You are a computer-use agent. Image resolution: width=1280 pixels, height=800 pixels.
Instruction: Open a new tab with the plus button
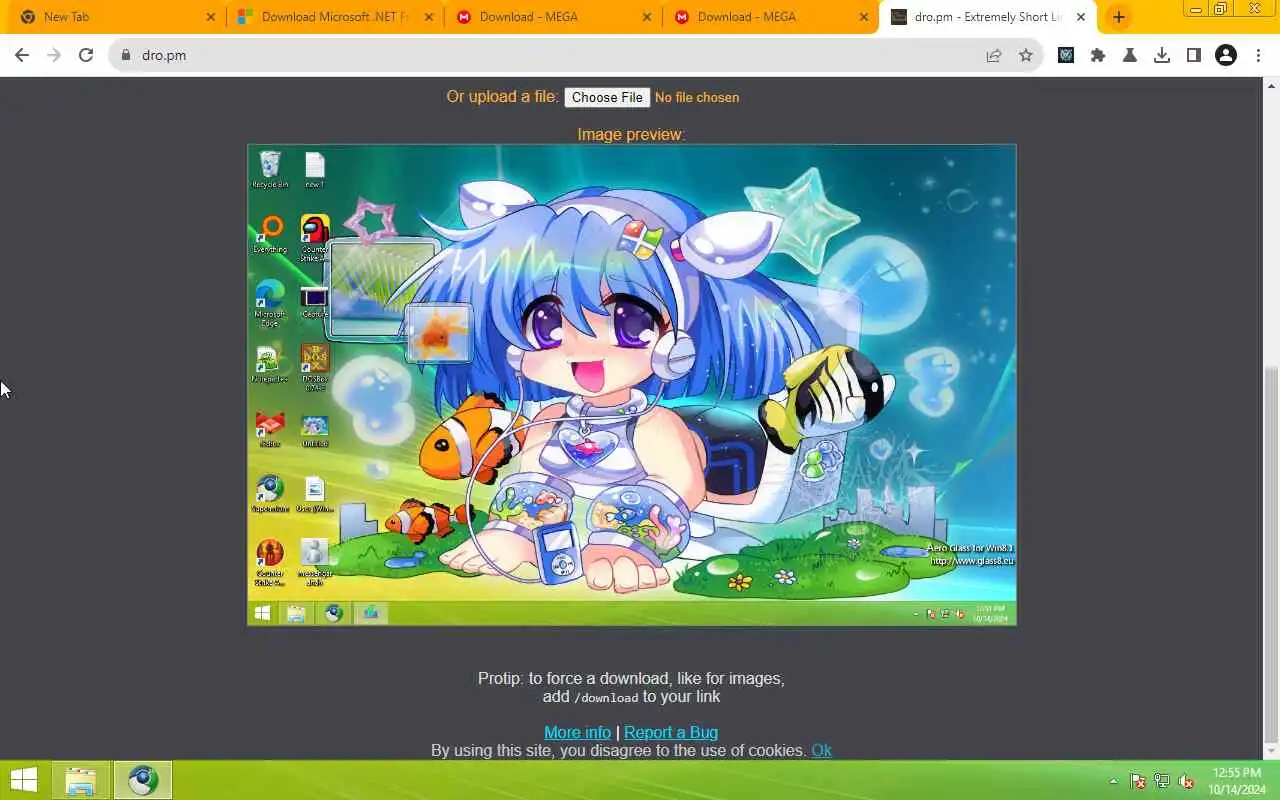click(1118, 17)
